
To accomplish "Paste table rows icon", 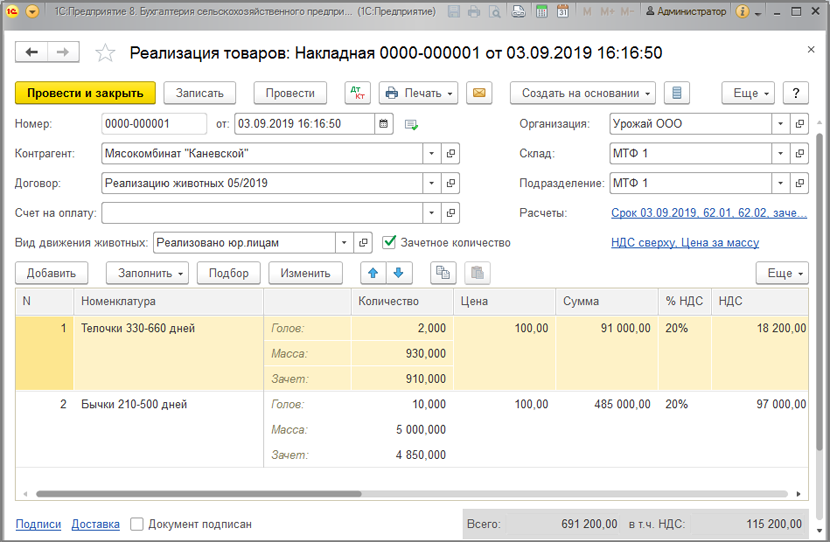I will click(x=477, y=273).
